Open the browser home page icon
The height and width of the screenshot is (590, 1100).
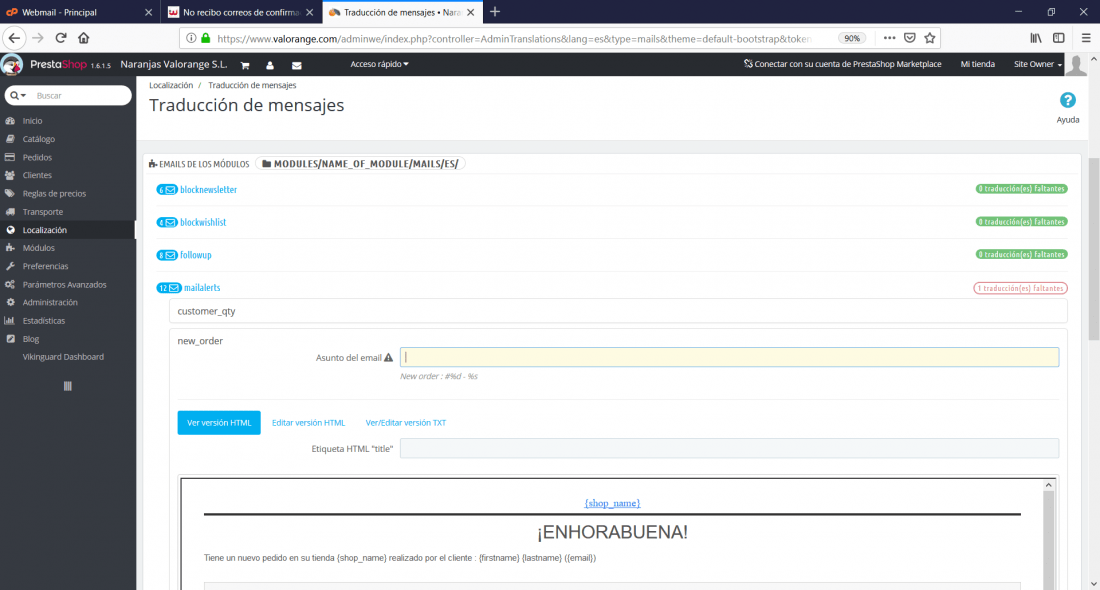pos(83,38)
